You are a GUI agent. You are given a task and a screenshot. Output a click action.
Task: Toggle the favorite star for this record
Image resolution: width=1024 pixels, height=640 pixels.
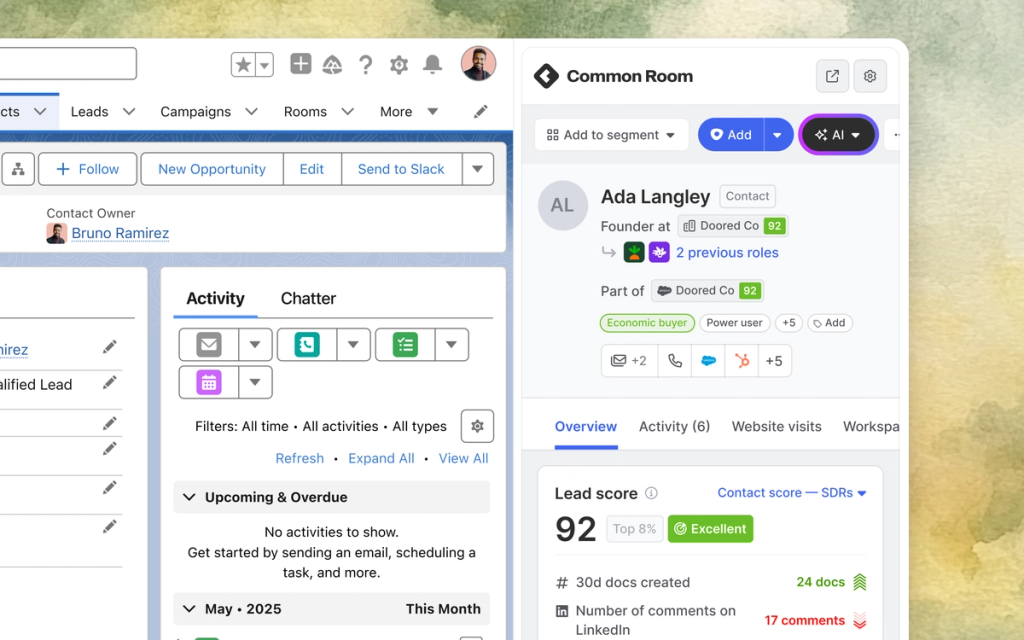tap(243, 63)
